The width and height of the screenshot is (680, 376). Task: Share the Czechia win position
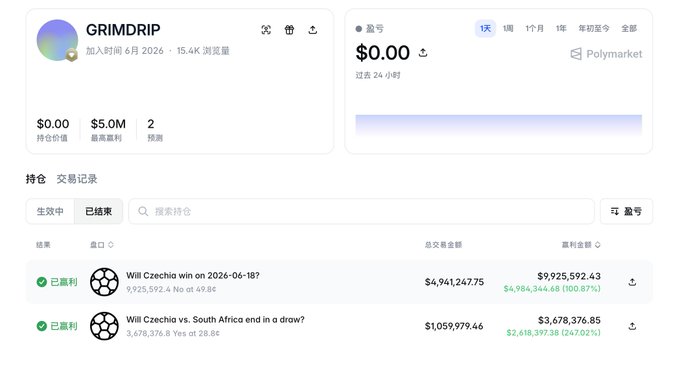pyautogui.click(x=632, y=282)
